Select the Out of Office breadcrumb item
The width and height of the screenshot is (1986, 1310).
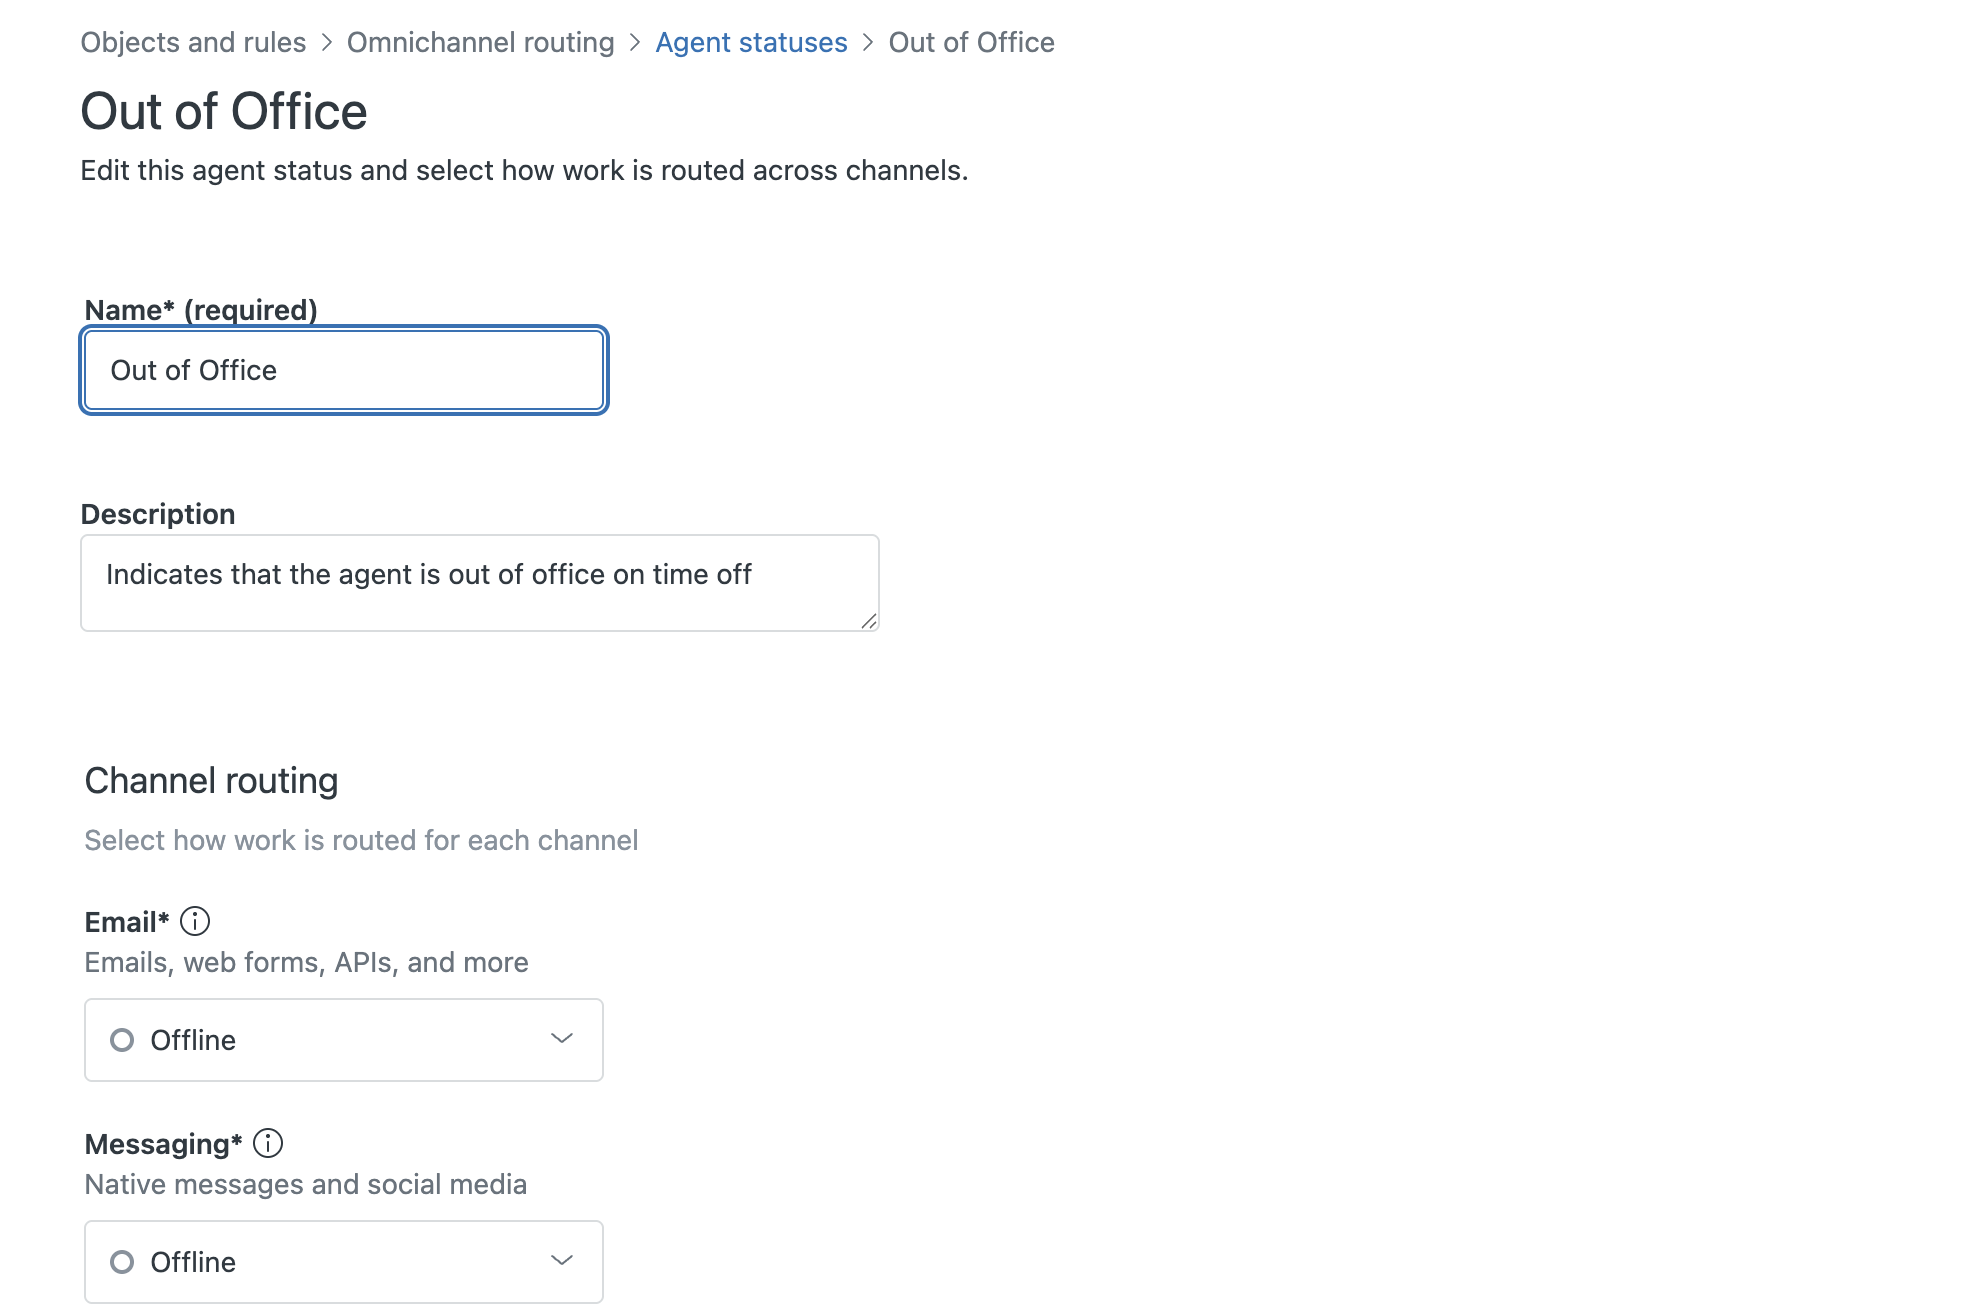(x=971, y=43)
